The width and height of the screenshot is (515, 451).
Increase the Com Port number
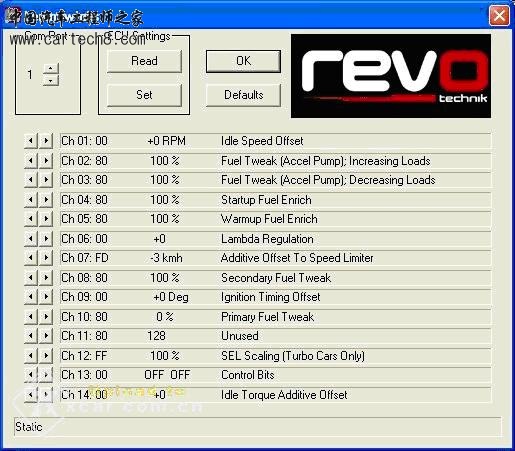[51, 68]
